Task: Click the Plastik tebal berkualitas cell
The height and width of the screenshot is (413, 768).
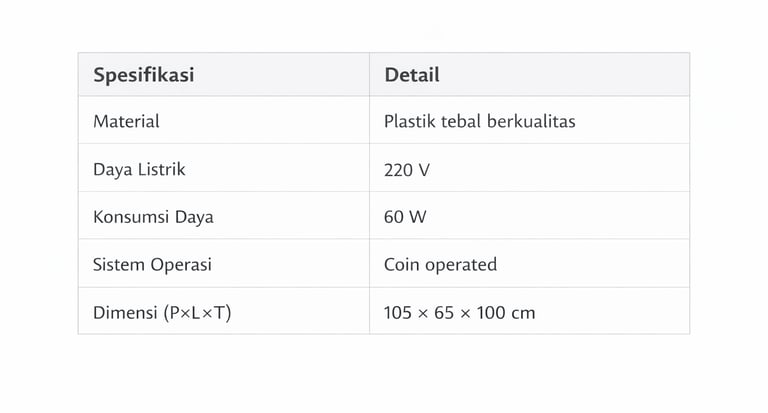Action: 479,121
